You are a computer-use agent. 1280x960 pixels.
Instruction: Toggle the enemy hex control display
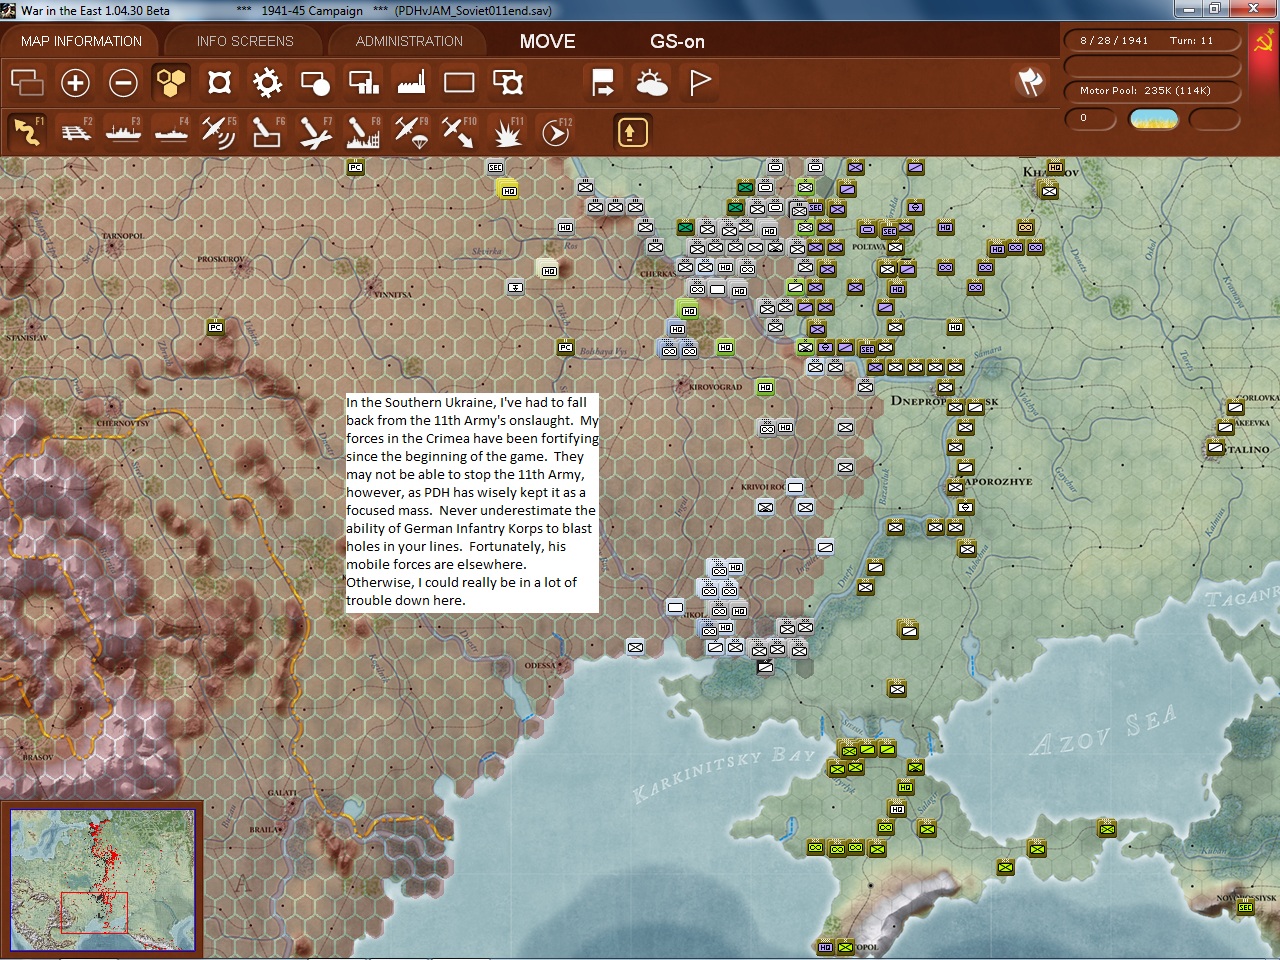pyautogui.click(x=219, y=82)
